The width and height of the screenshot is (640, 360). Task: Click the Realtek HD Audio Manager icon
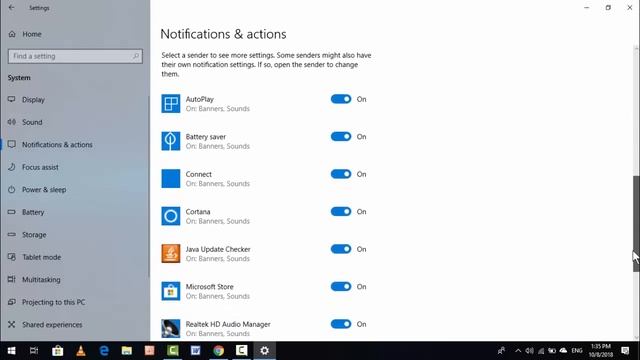tap(171, 329)
